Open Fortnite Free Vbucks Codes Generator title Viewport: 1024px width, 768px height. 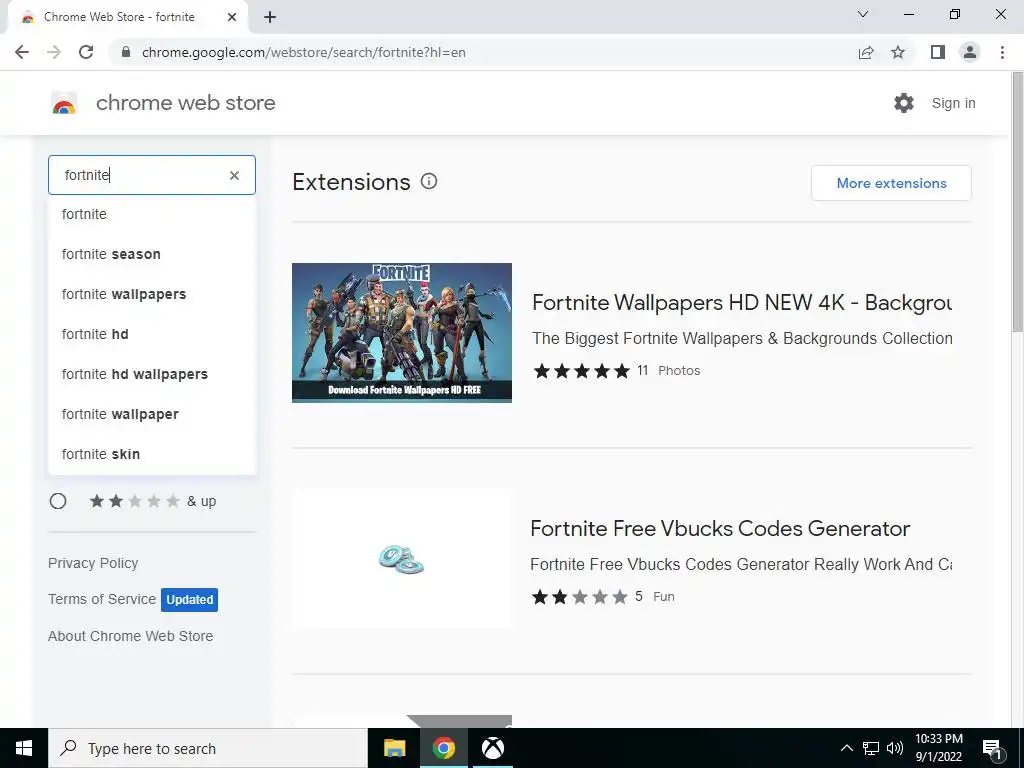(720, 528)
